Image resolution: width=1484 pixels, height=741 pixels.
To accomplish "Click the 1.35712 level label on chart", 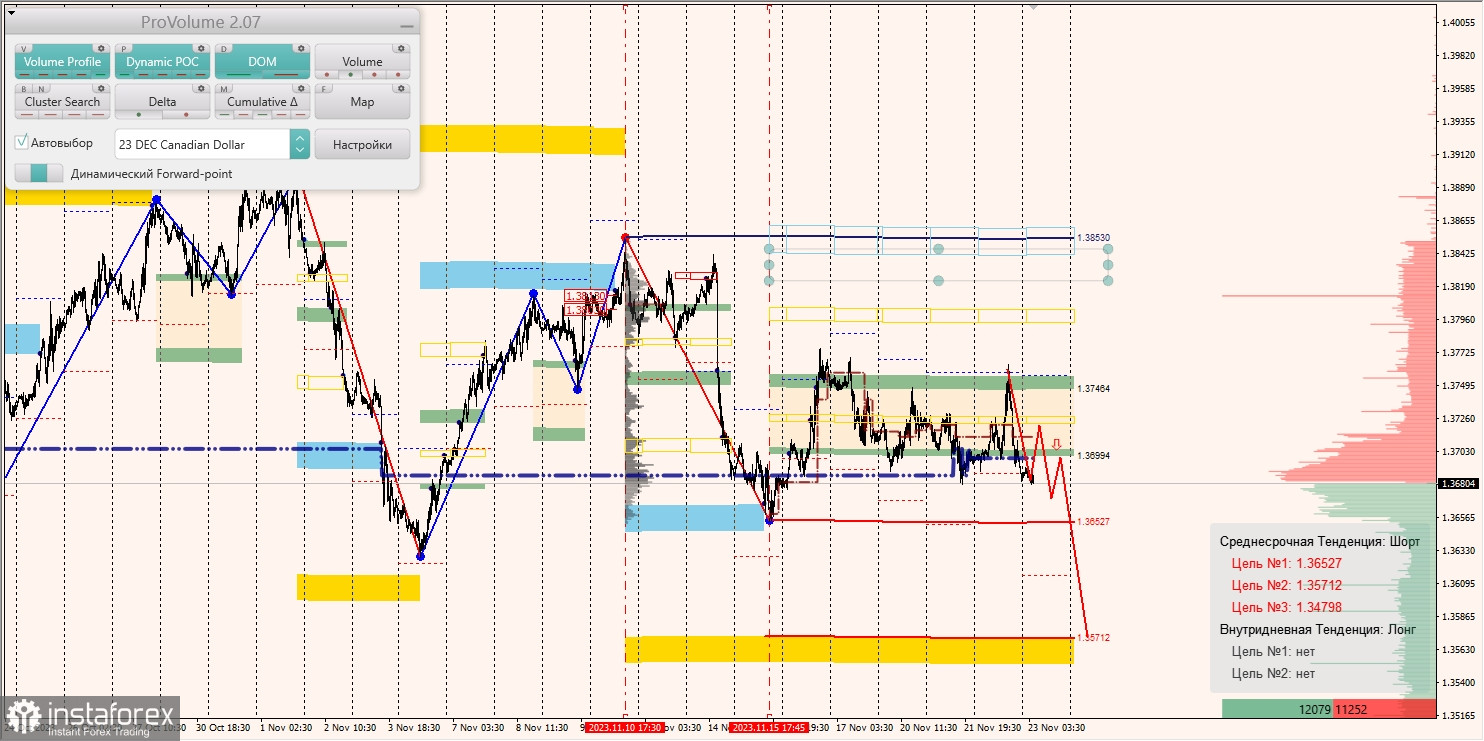I will [1093, 637].
